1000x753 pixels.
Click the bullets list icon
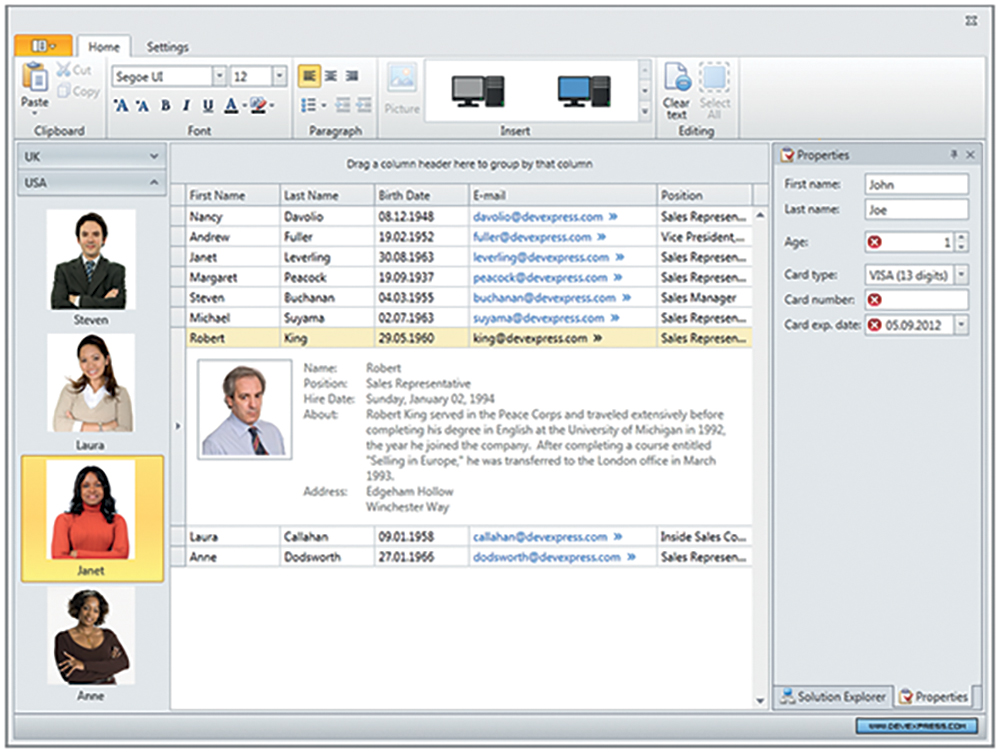(309, 105)
